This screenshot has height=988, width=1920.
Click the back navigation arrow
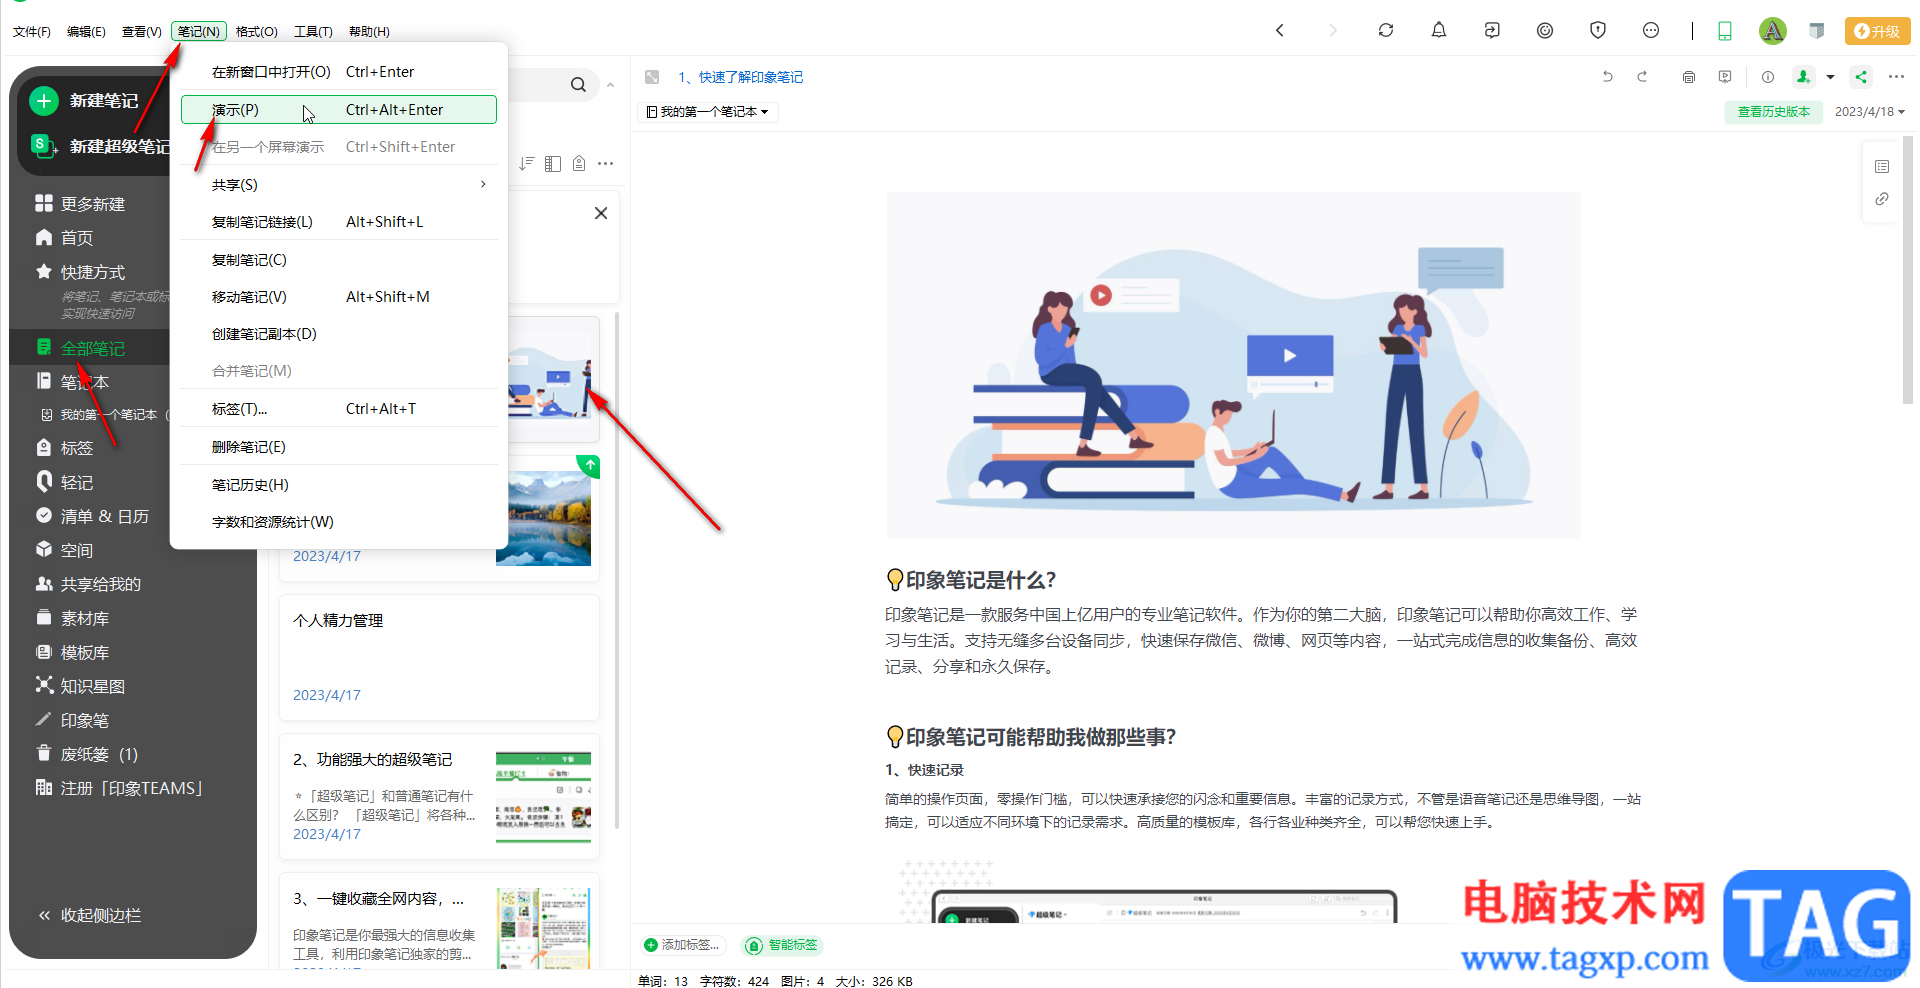[x=1279, y=30]
